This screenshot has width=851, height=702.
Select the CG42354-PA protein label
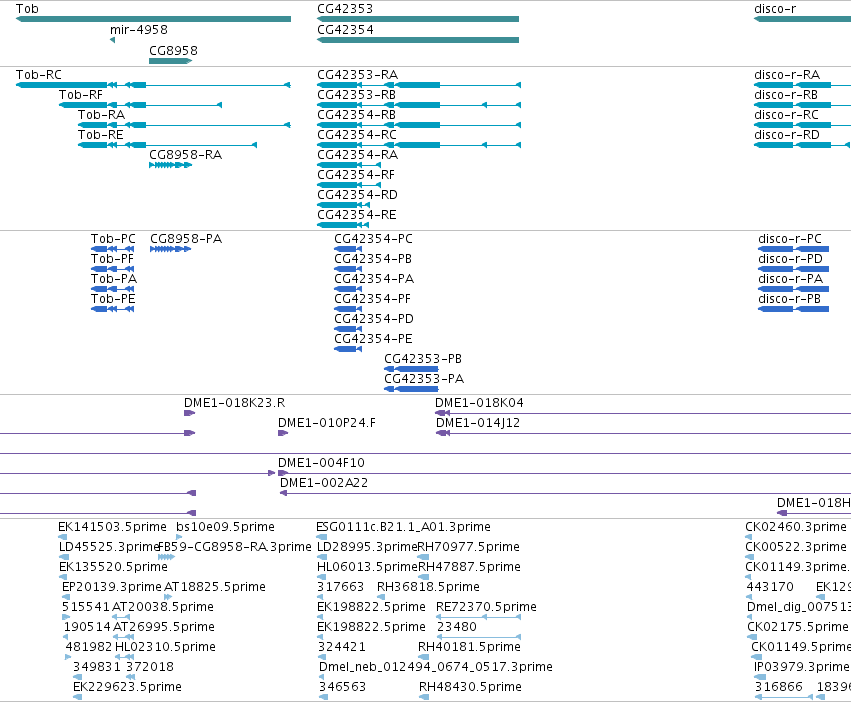coord(374,280)
